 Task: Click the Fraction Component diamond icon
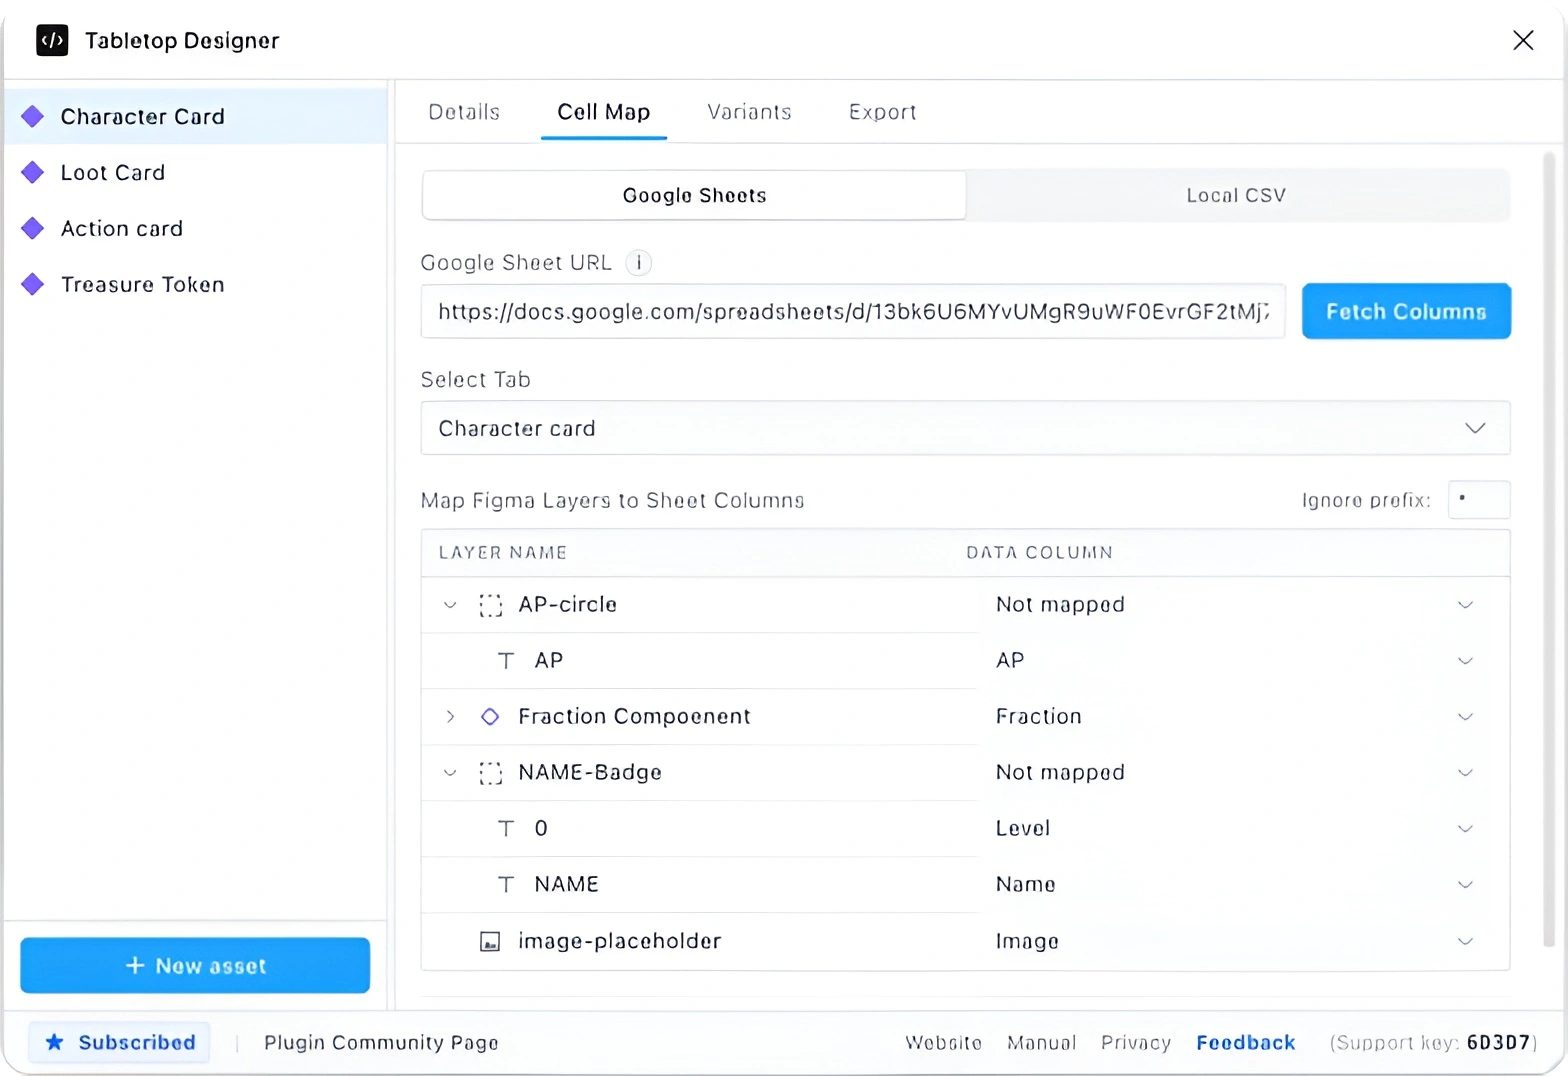point(490,717)
